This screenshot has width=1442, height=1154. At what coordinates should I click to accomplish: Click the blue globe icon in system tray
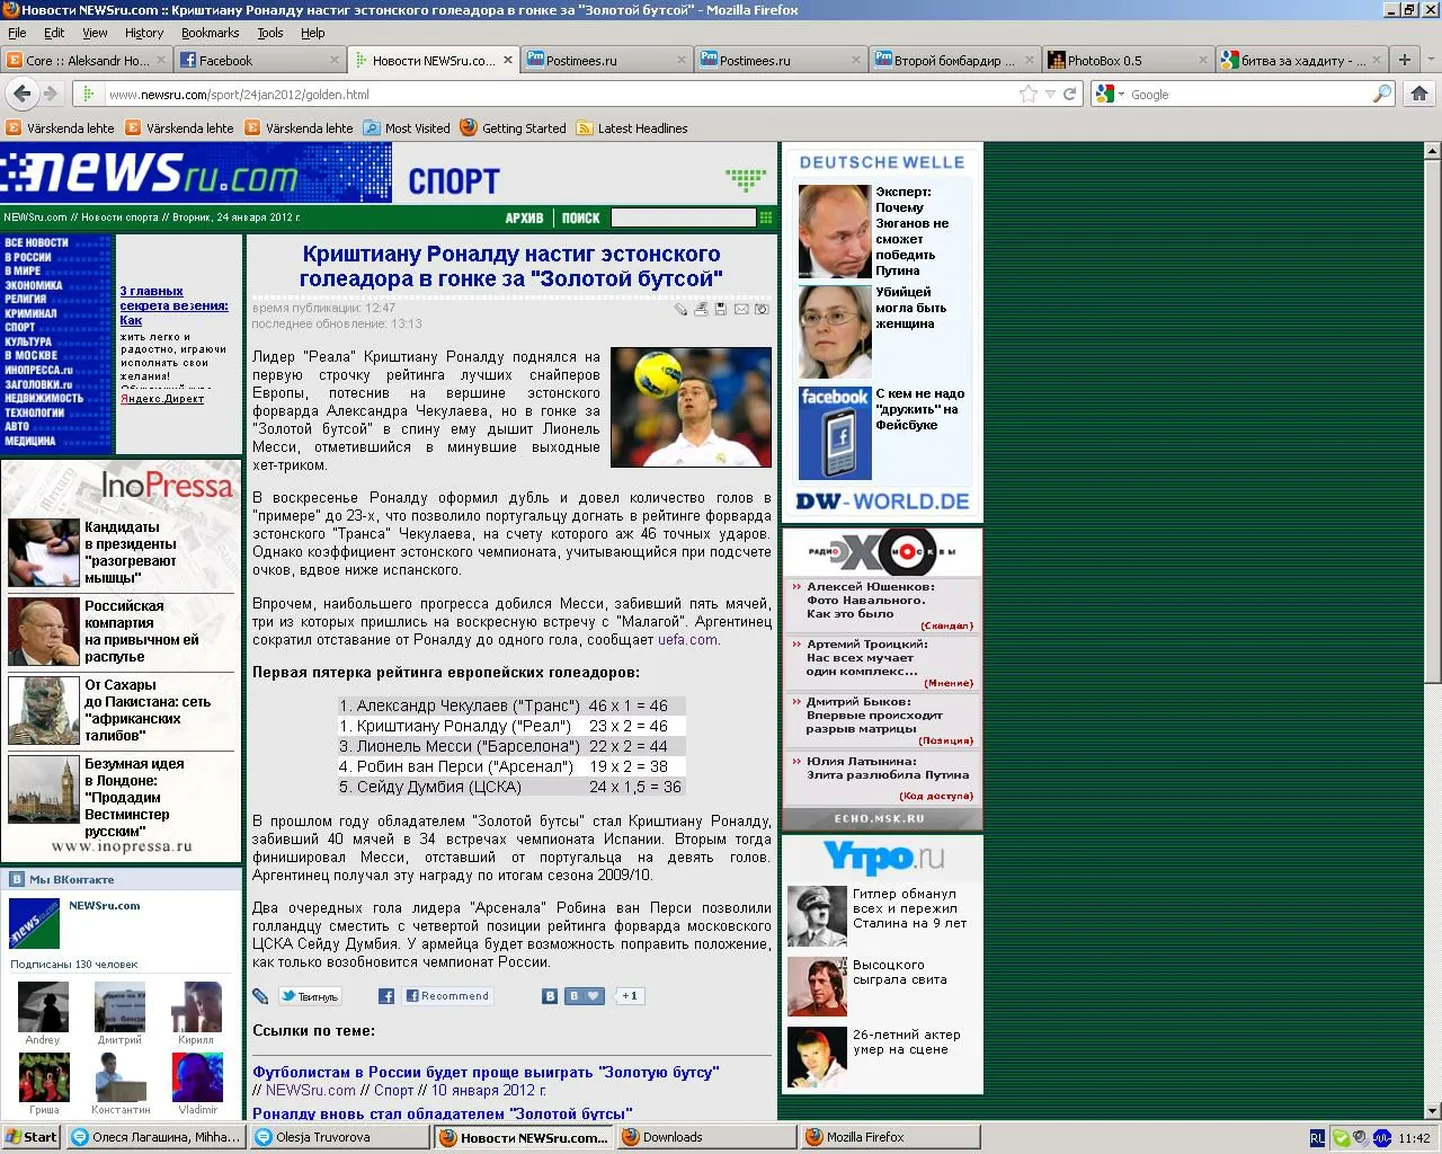(x=1382, y=1138)
